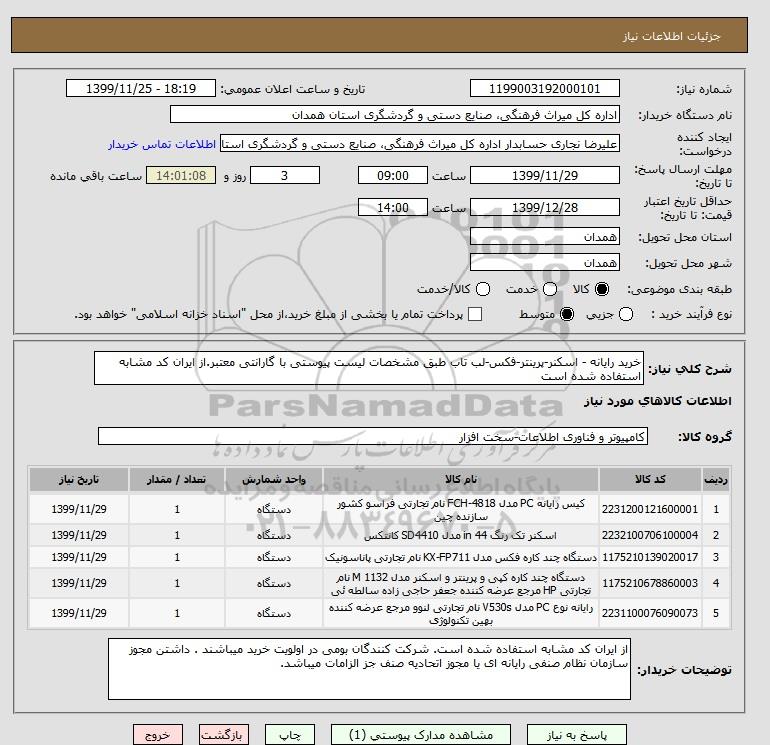Click the general need description text box
Viewport: 770px width, 745px height.
point(369,368)
